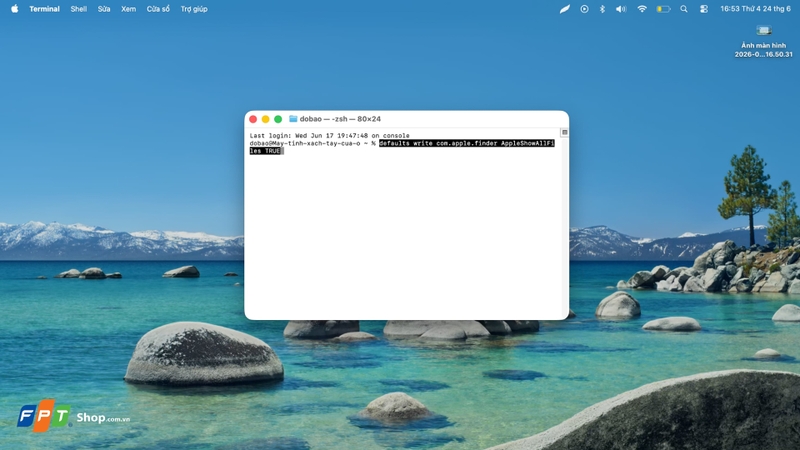Click the dobao — -zsh — 80×24 window title
The image size is (800, 450).
click(x=340, y=119)
